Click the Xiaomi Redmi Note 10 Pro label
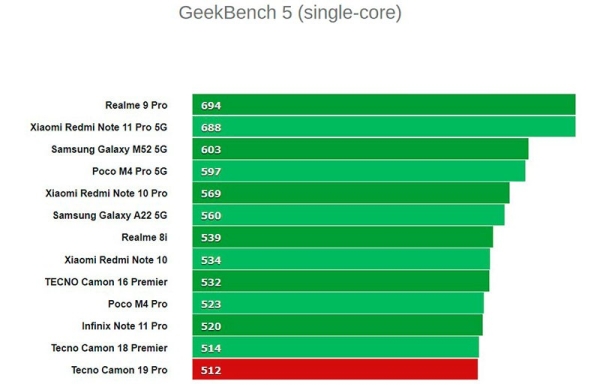The height and width of the screenshot is (390, 600). tap(106, 193)
